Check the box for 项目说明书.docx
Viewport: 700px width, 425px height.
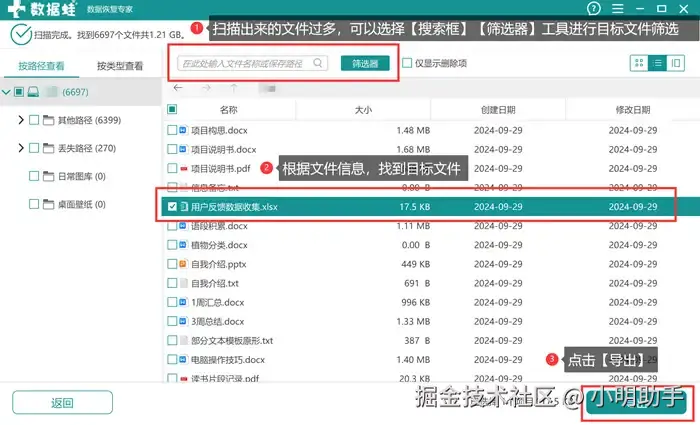click(172, 149)
